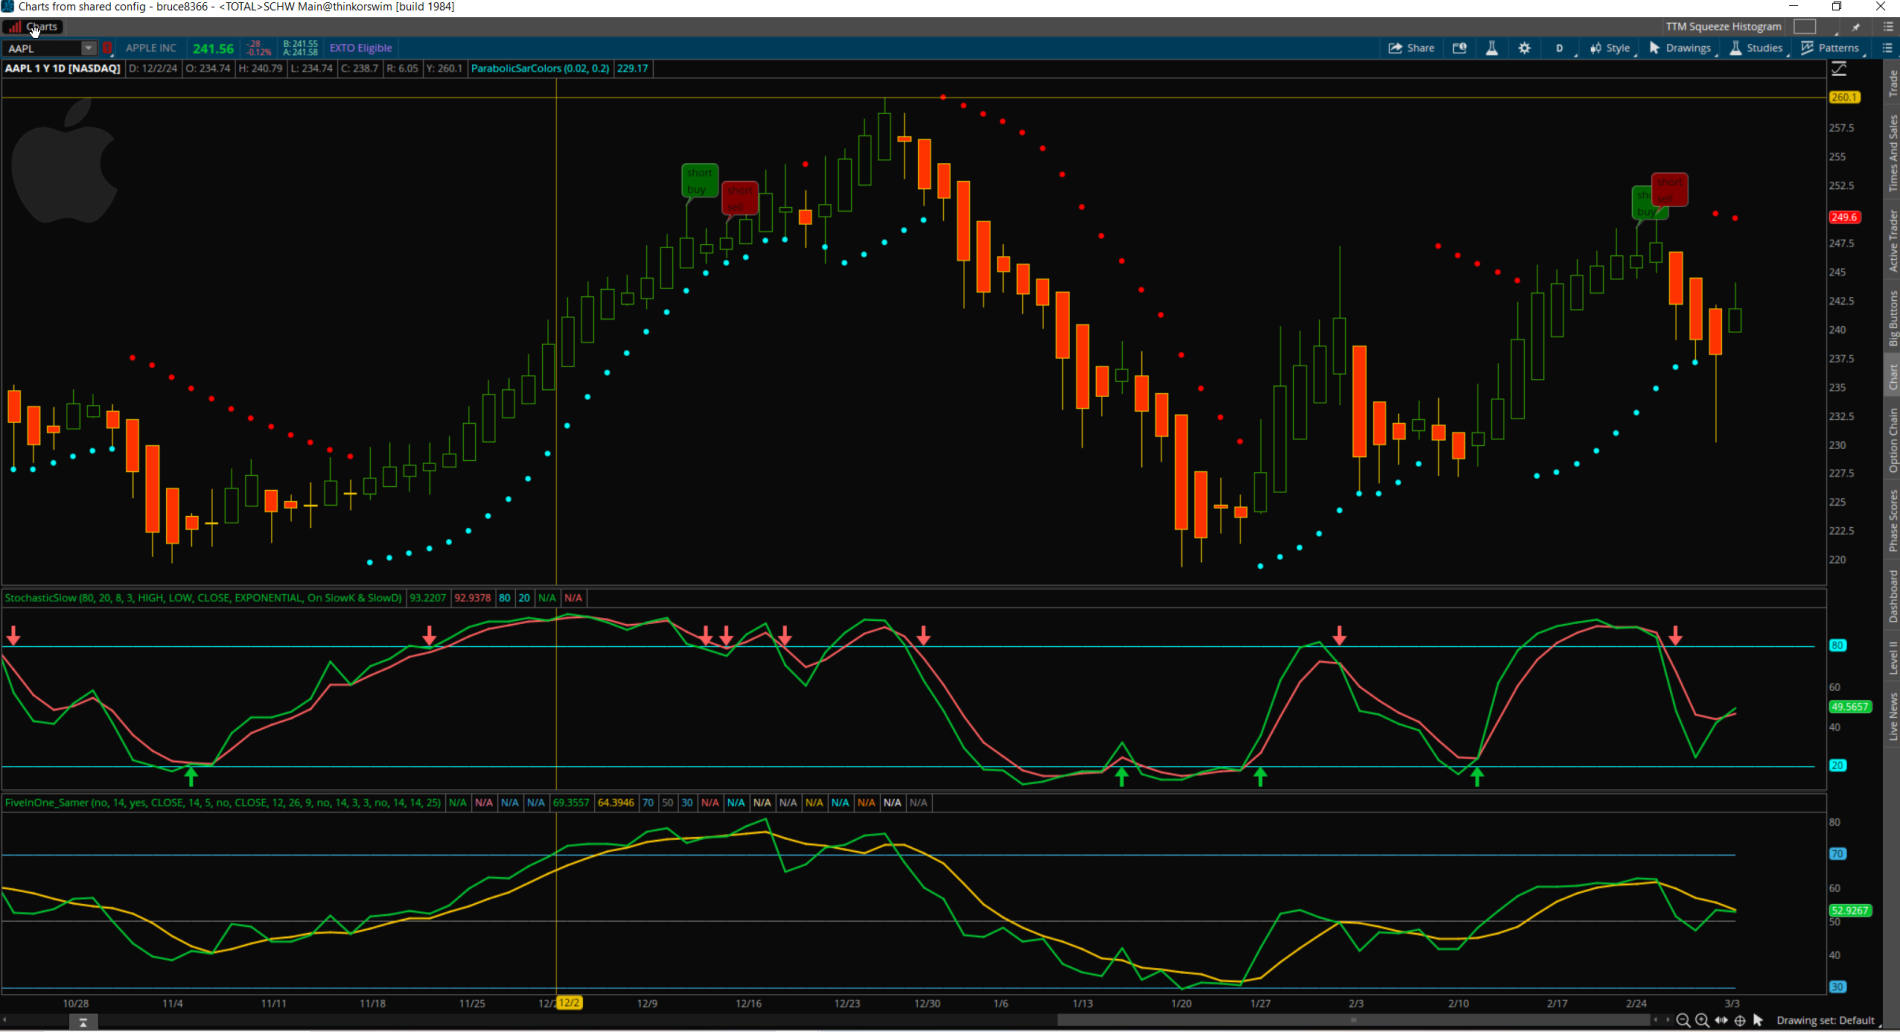
Task: Click the TTM Squeeze Histogram label
Action: (1723, 27)
